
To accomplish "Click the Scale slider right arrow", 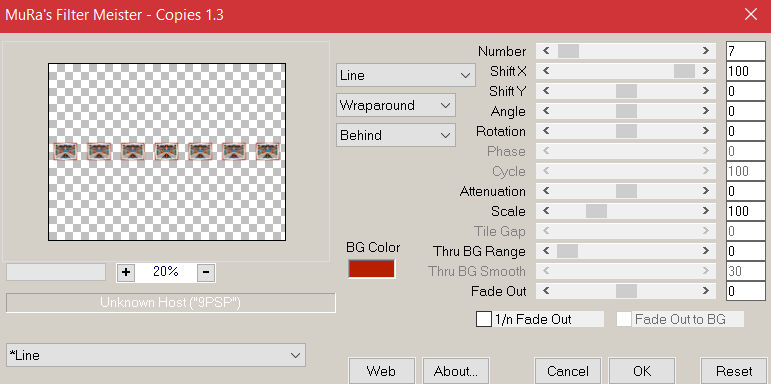I will [x=706, y=211].
